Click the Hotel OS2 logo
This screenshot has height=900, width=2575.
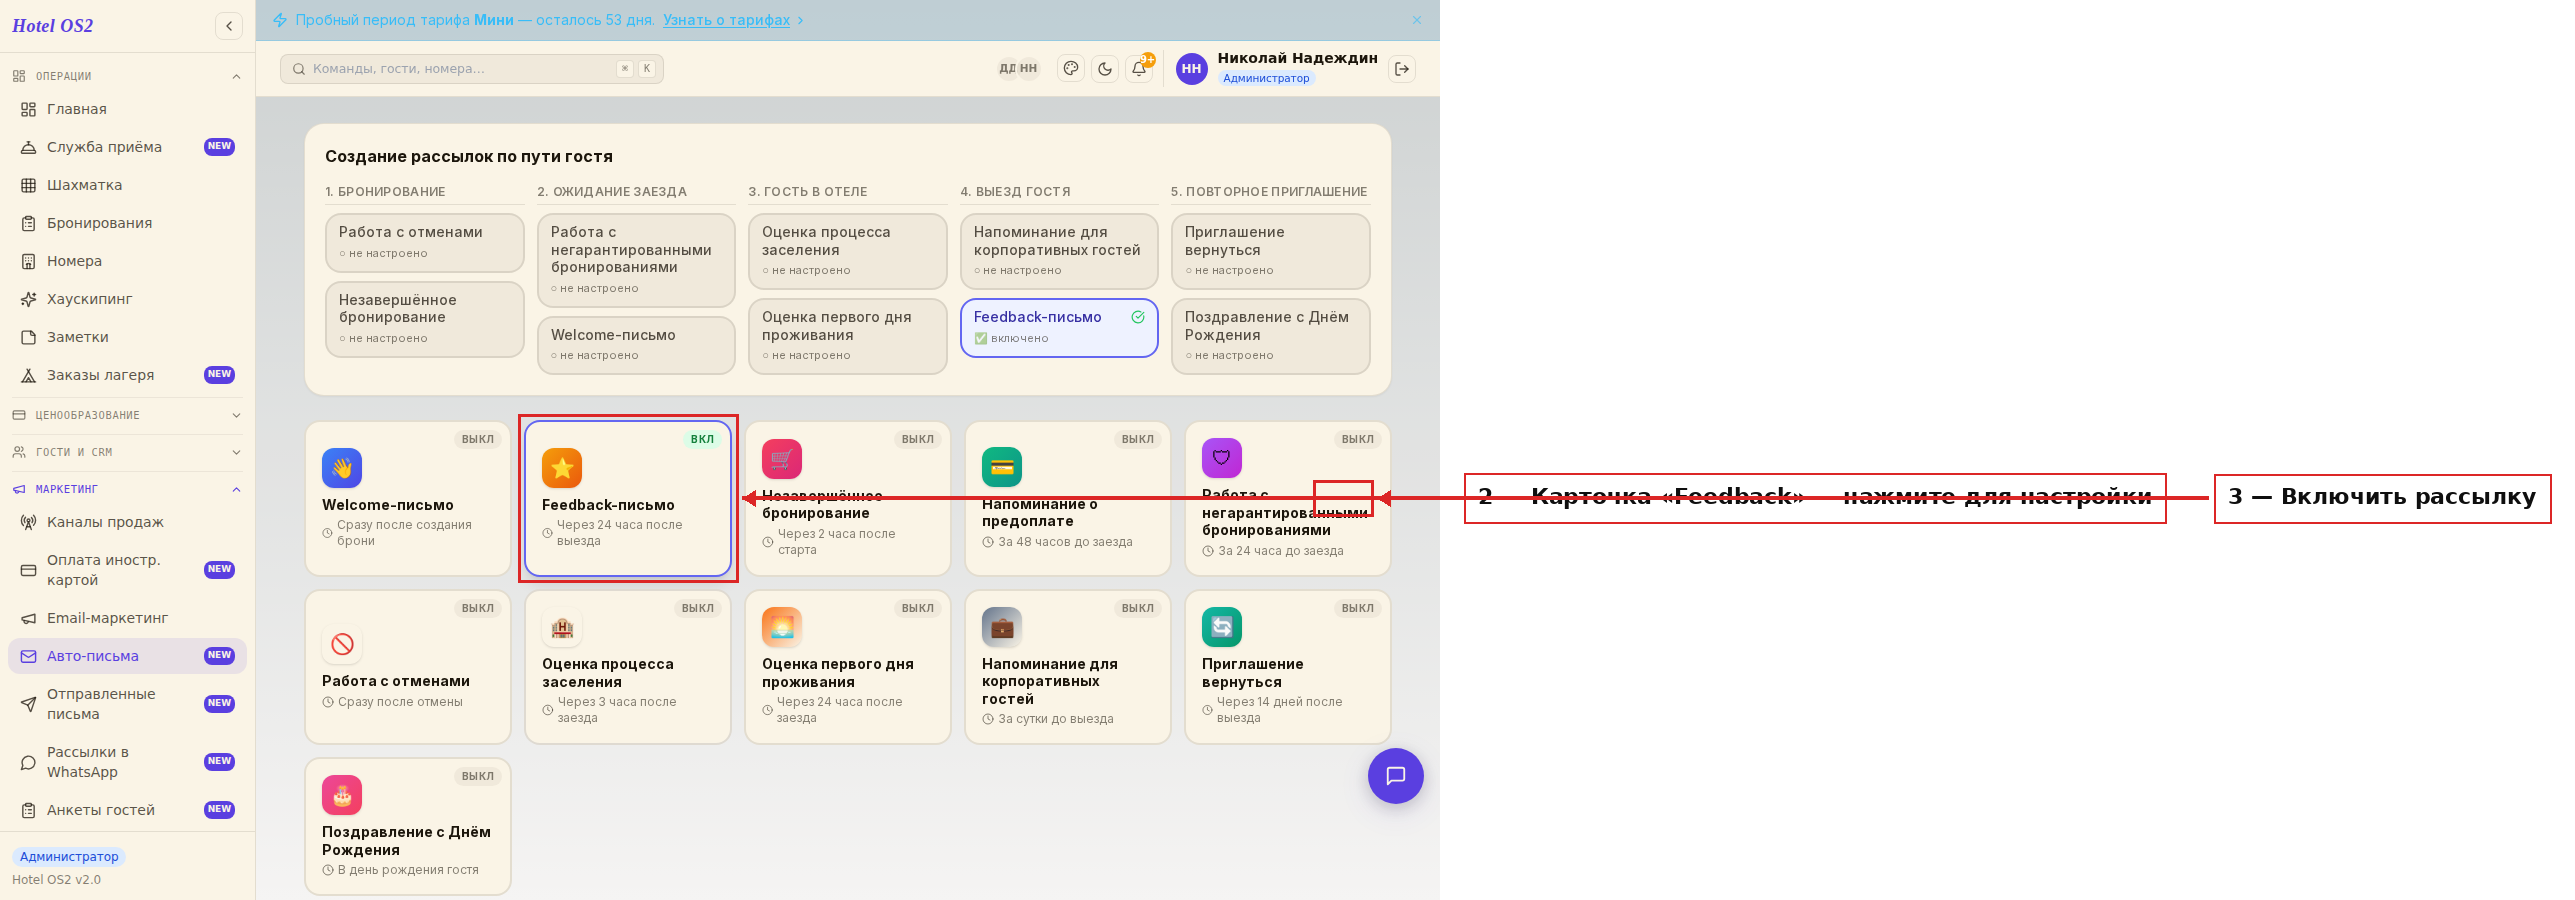(53, 26)
